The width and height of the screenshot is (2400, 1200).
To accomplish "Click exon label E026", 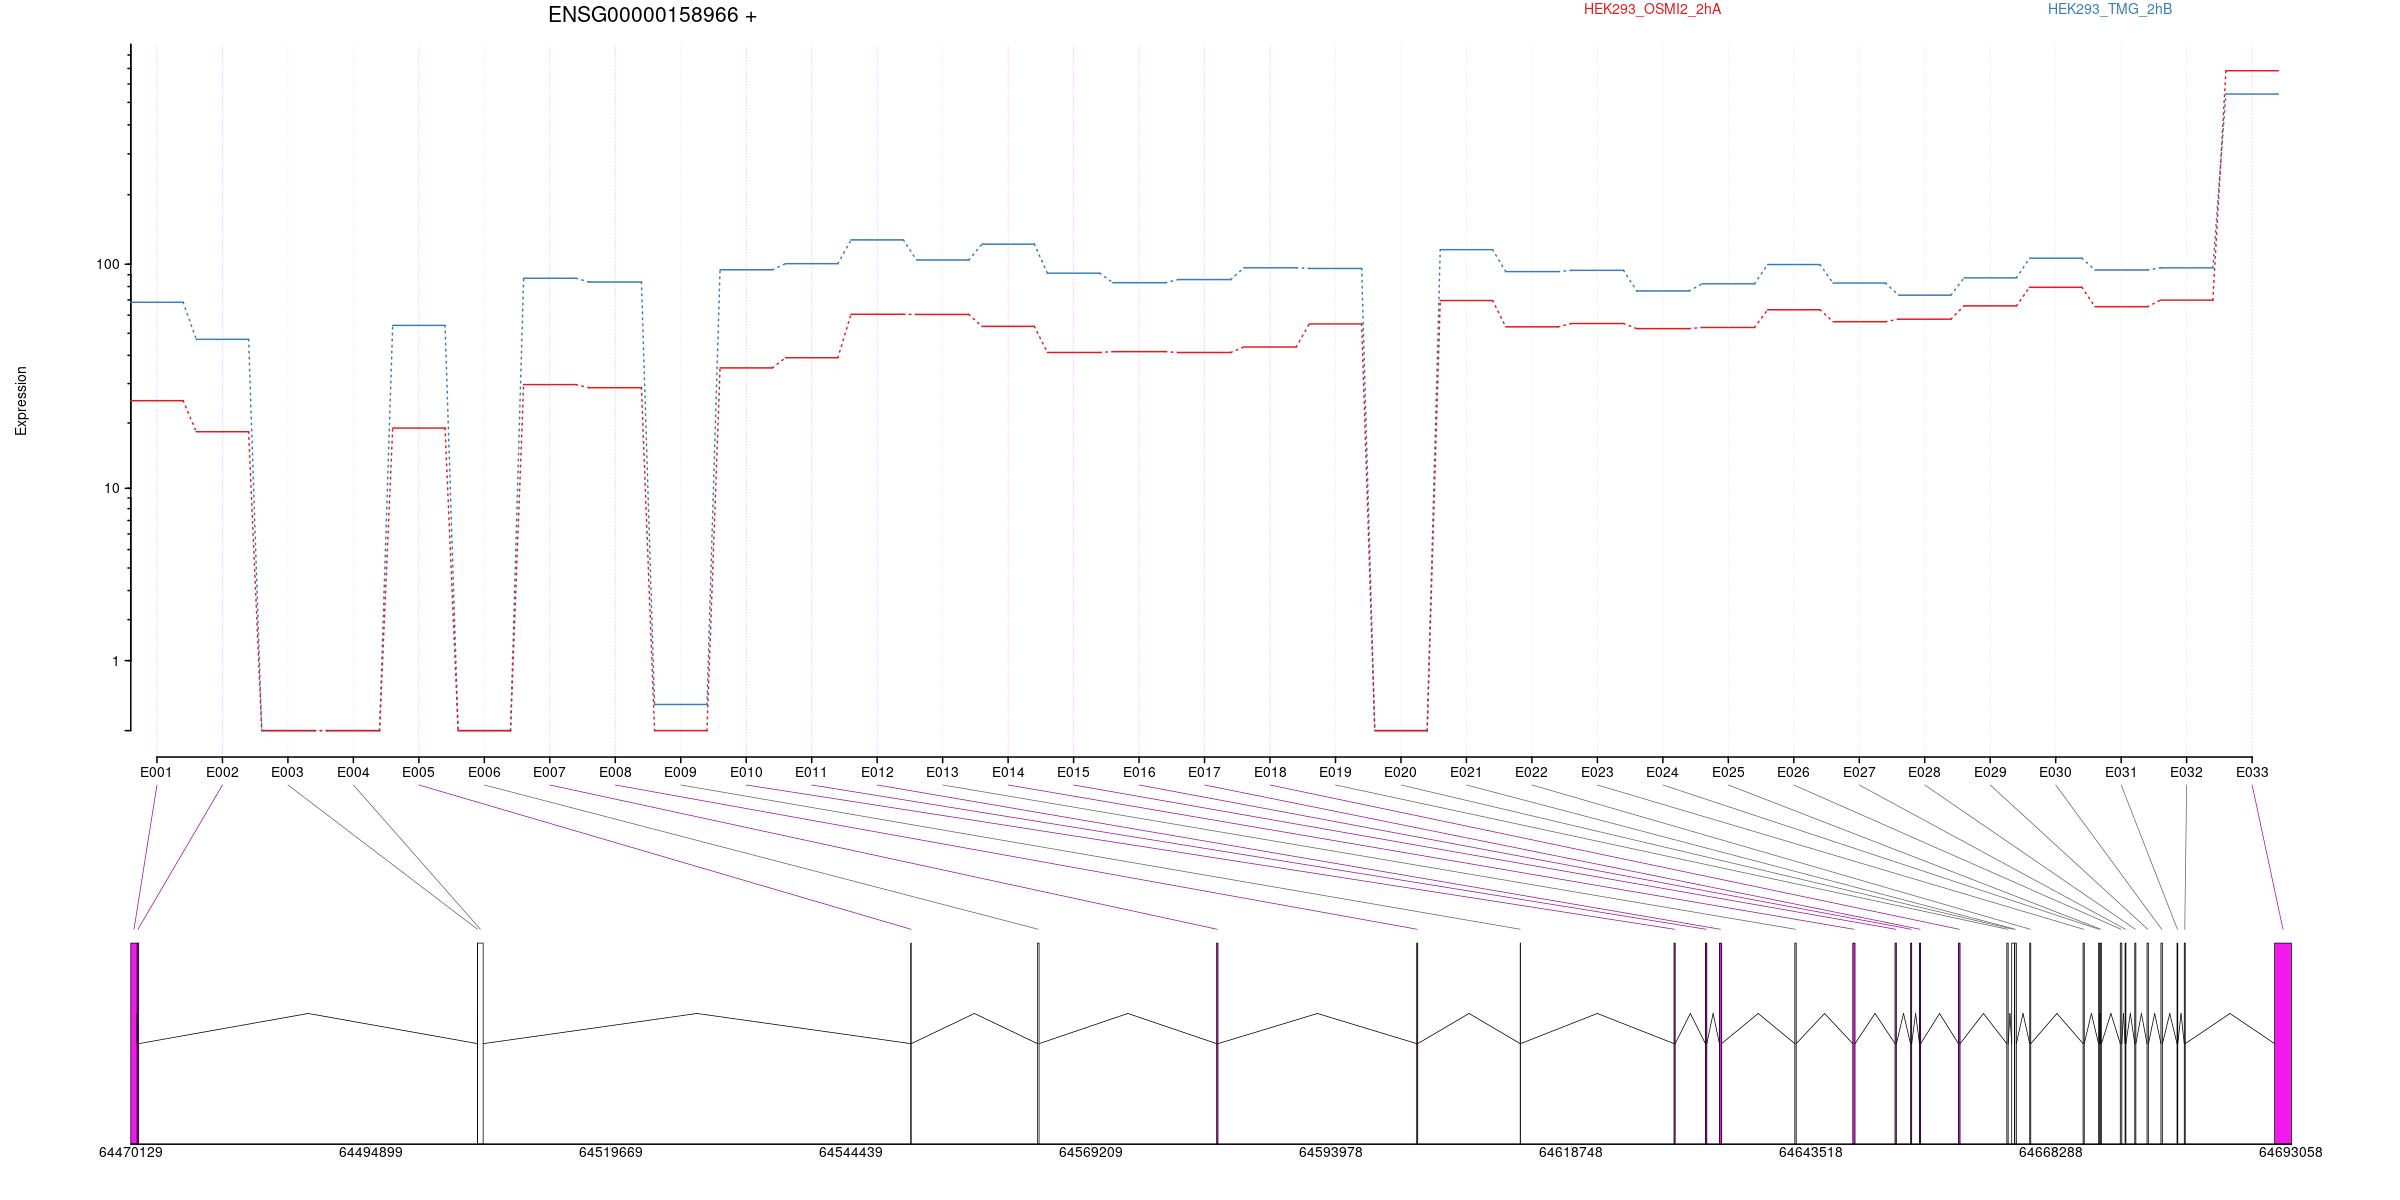I will tap(1793, 772).
